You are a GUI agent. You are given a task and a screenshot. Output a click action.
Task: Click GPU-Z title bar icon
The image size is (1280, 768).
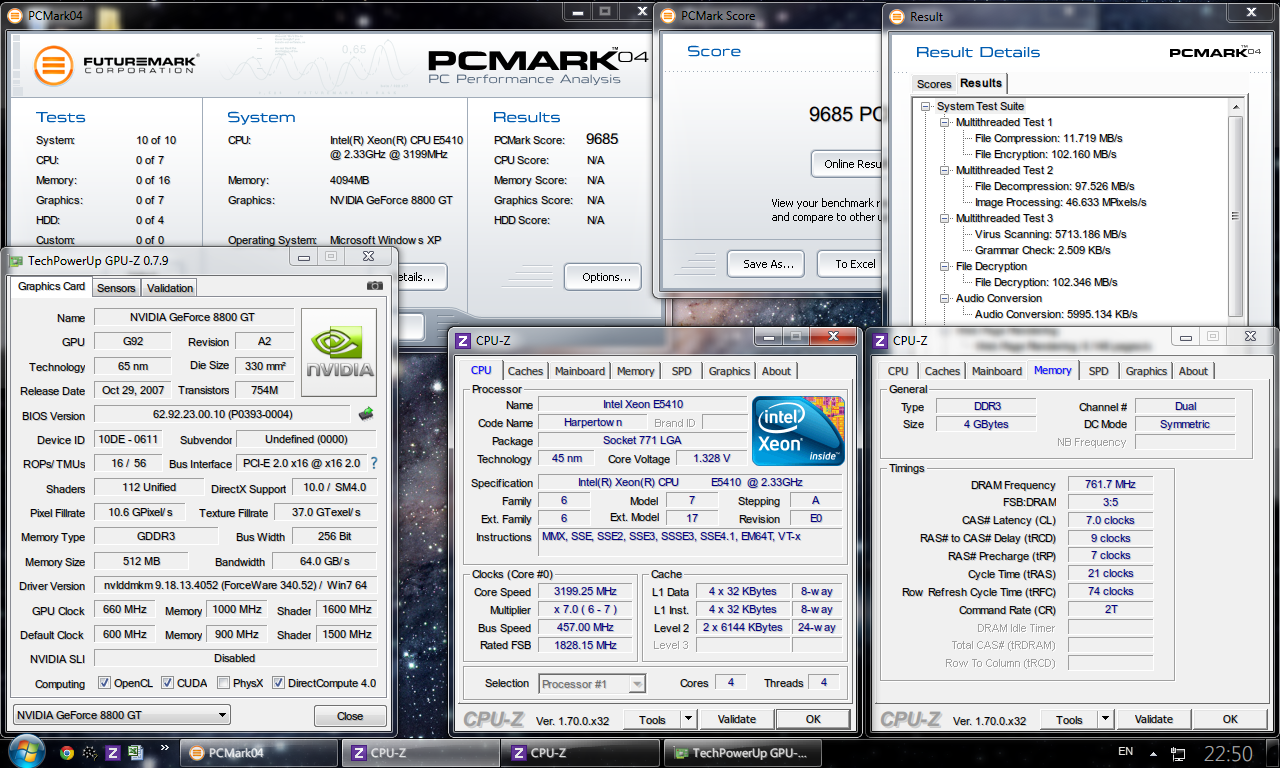pos(16,261)
